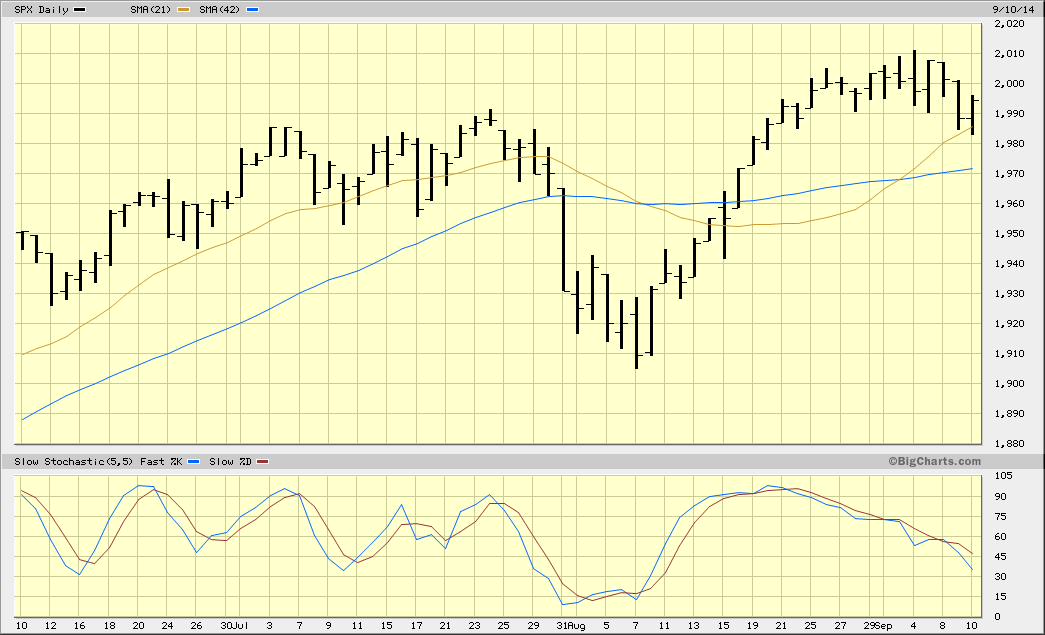The height and width of the screenshot is (635, 1045).
Task: Click the 29Sep date axis label
Action: coord(878,626)
